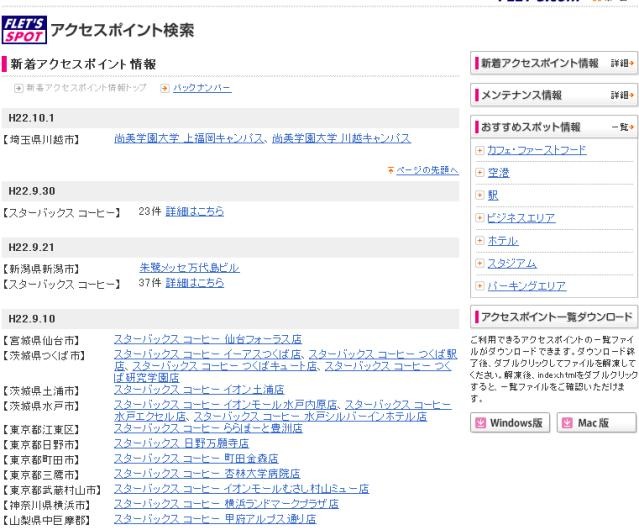Open the ビジネスエリア category
The image size is (639, 530).
521,218
